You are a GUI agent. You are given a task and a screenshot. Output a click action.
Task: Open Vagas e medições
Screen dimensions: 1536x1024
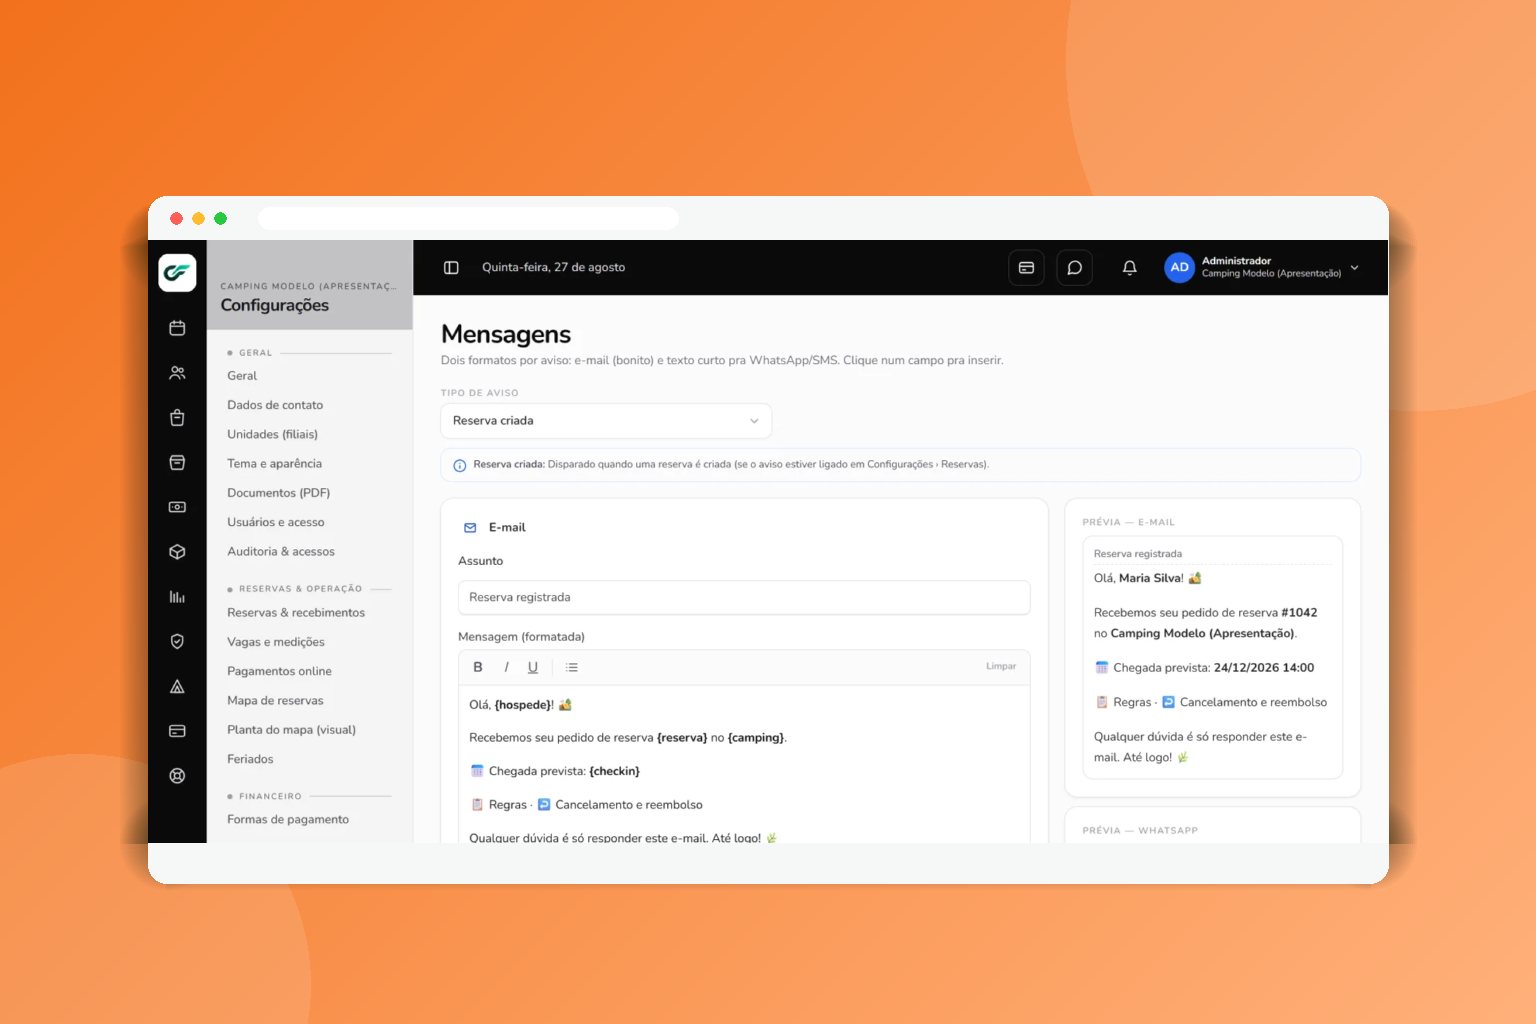point(276,642)
